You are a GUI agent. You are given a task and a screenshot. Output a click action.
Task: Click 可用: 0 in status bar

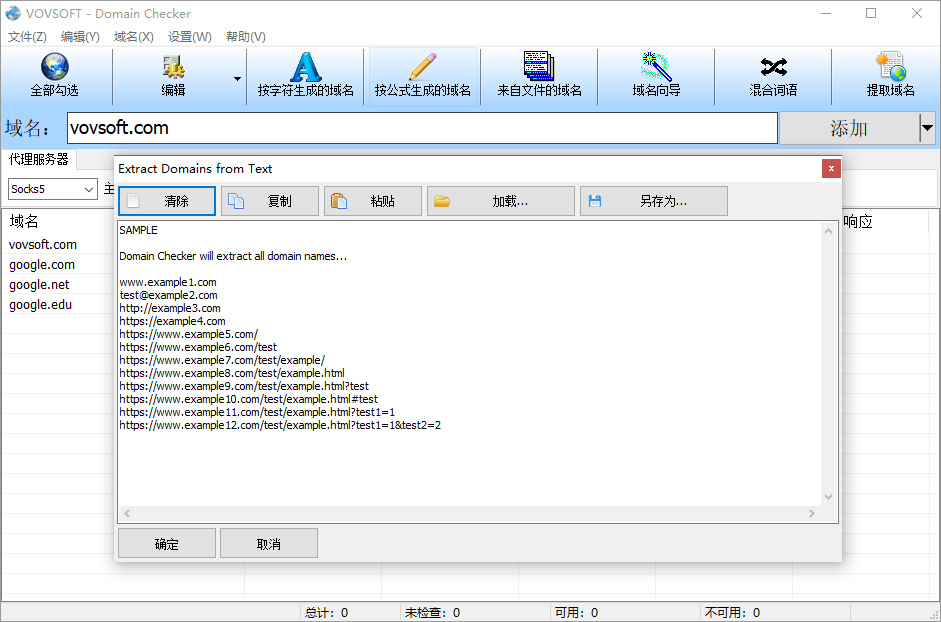pos(576,613)
